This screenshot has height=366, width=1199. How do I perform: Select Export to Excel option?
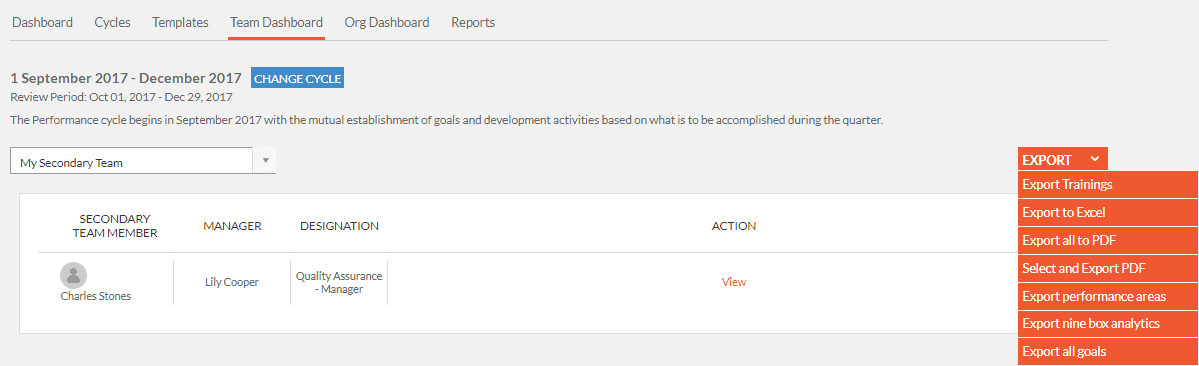[x=1108, y=212]
